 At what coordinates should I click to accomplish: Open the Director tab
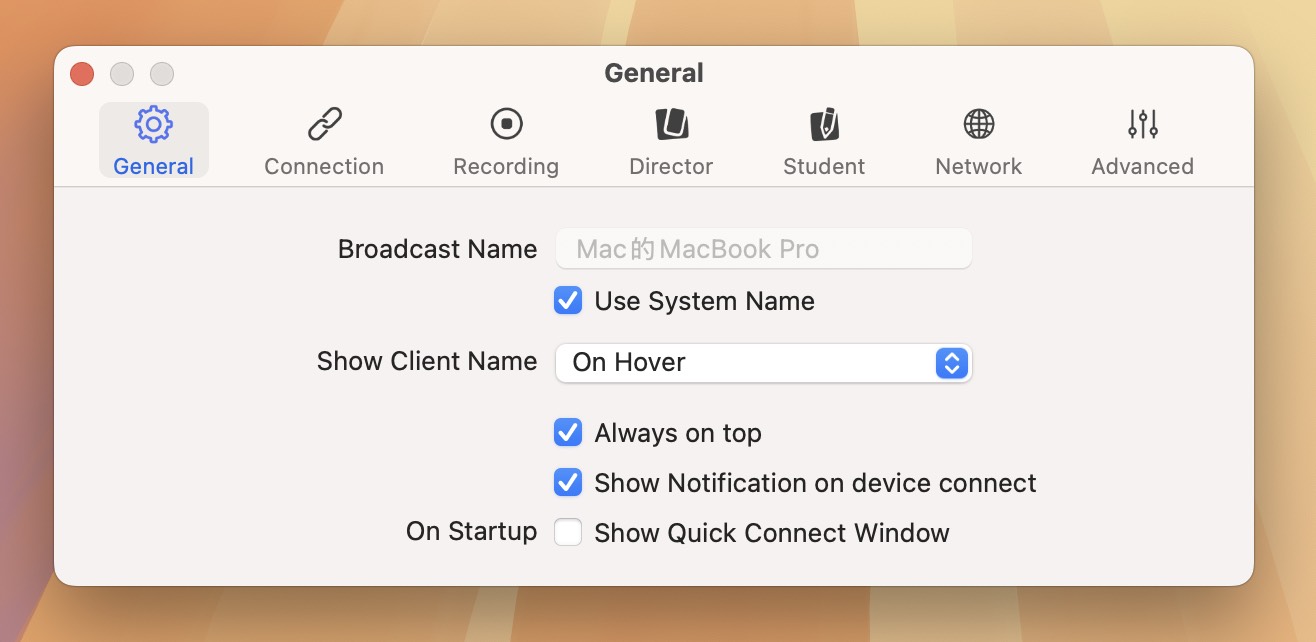(x=671, y=141)
